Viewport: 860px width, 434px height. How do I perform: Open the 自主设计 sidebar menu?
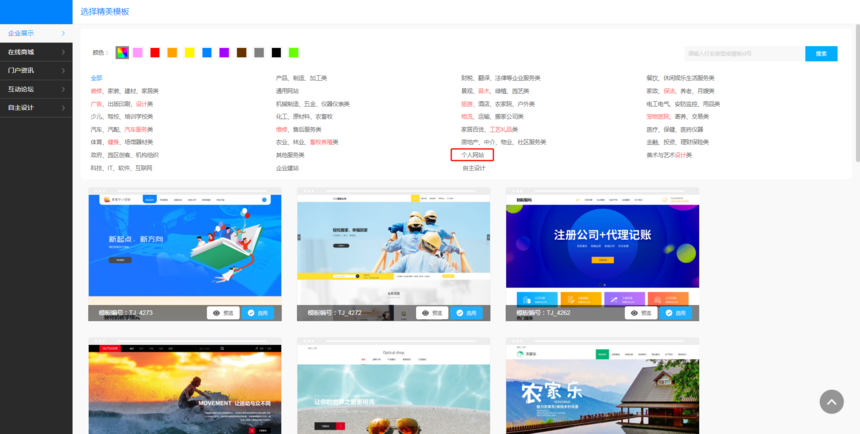tap(35, 107)
